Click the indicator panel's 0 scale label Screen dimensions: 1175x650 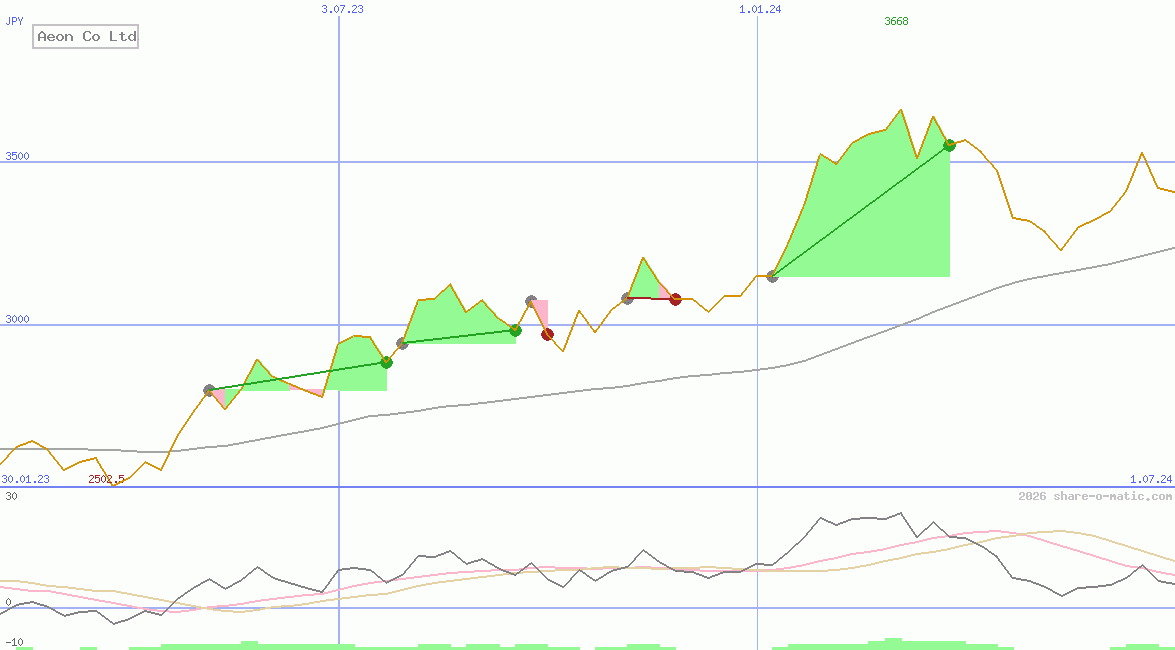pyautogui.click(x=7, y=602)
